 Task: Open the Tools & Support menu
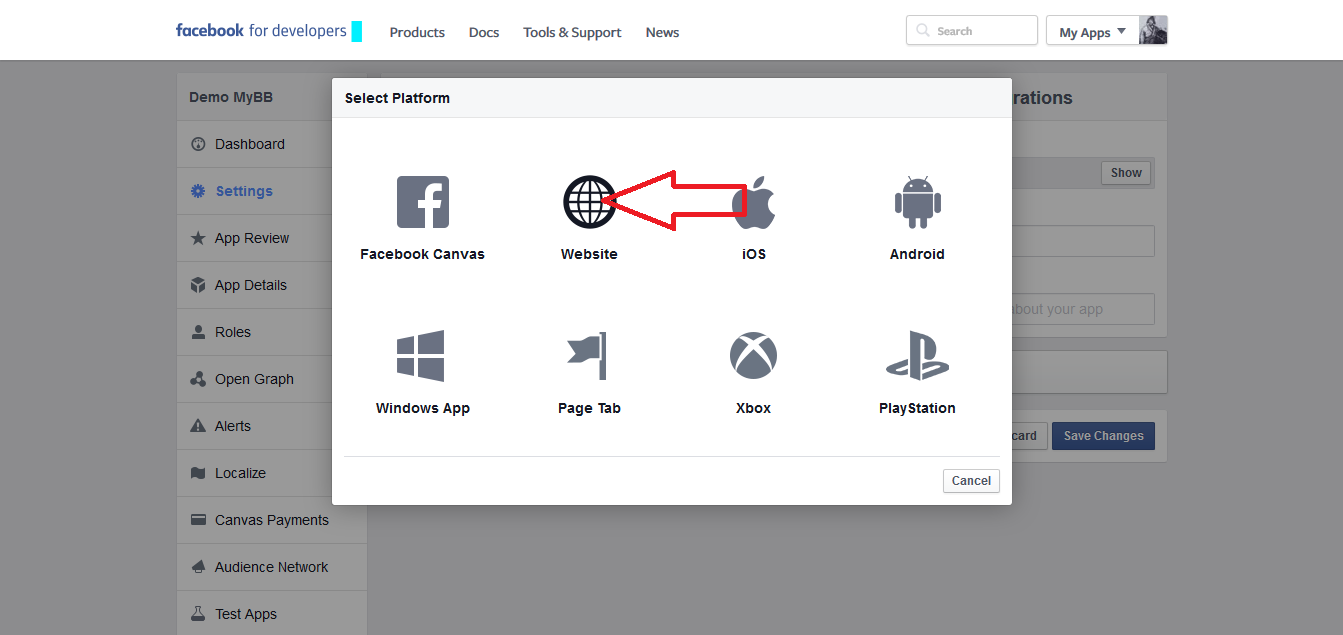coord(572,32)
